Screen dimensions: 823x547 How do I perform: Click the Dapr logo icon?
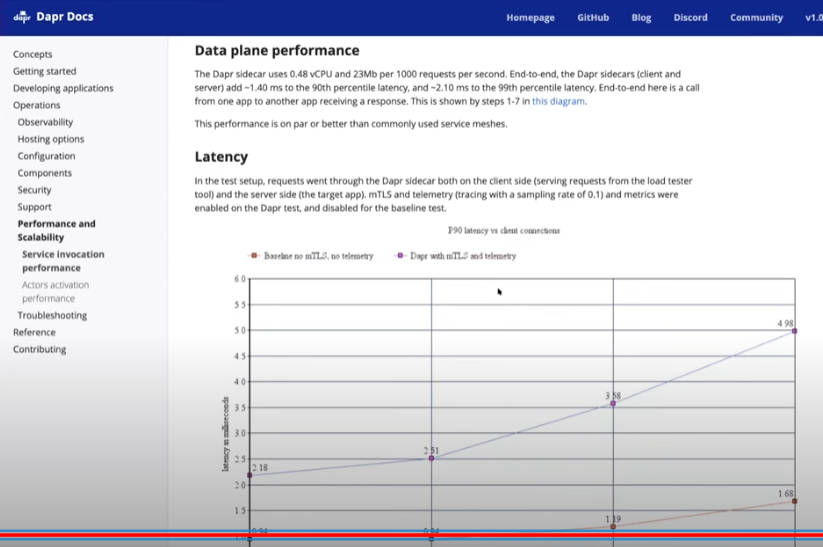coord(22,17)
